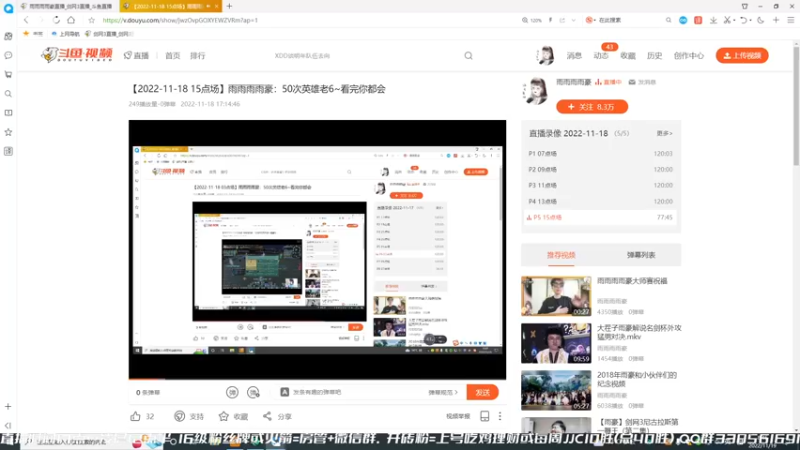The height and width of the screenshot is (450, 800).
Task: Open the 120% zoom level control
Action: pos(532,20)
